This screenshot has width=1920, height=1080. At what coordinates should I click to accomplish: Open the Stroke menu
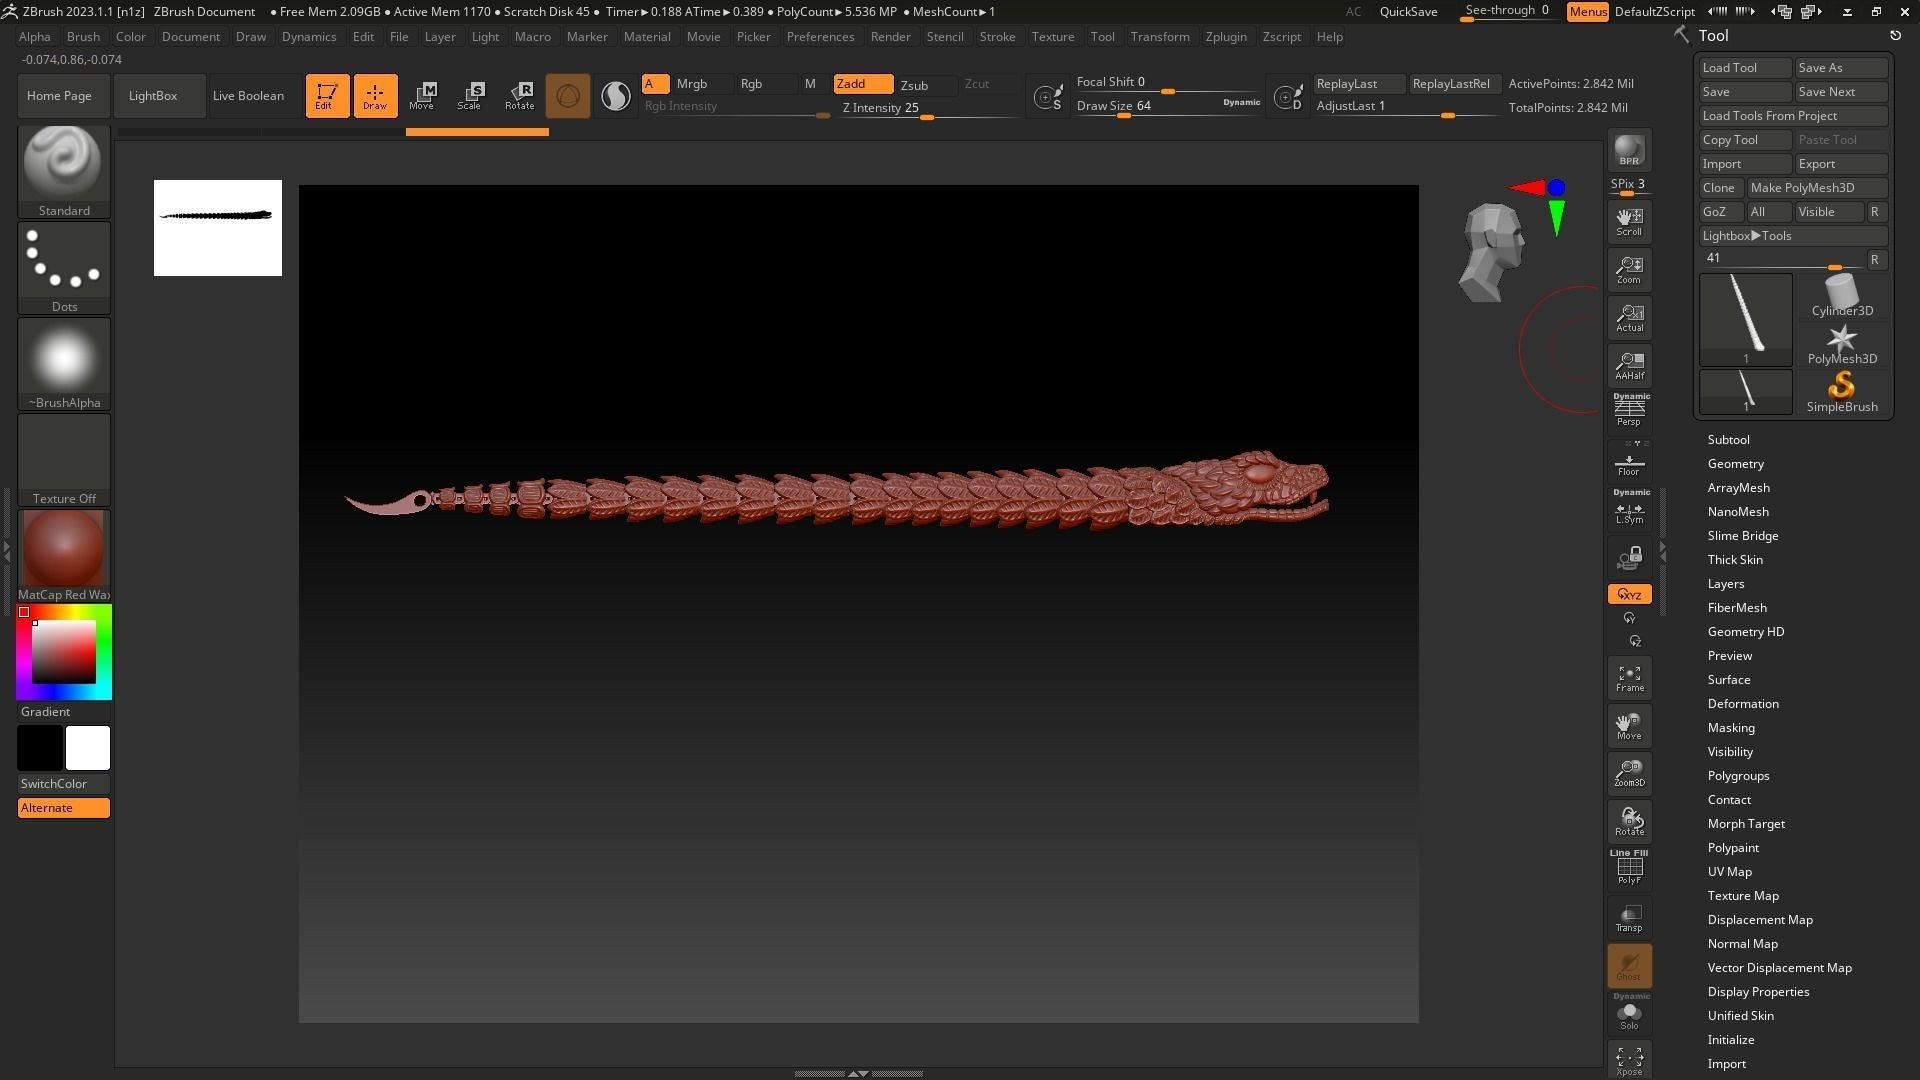point(997,37)
